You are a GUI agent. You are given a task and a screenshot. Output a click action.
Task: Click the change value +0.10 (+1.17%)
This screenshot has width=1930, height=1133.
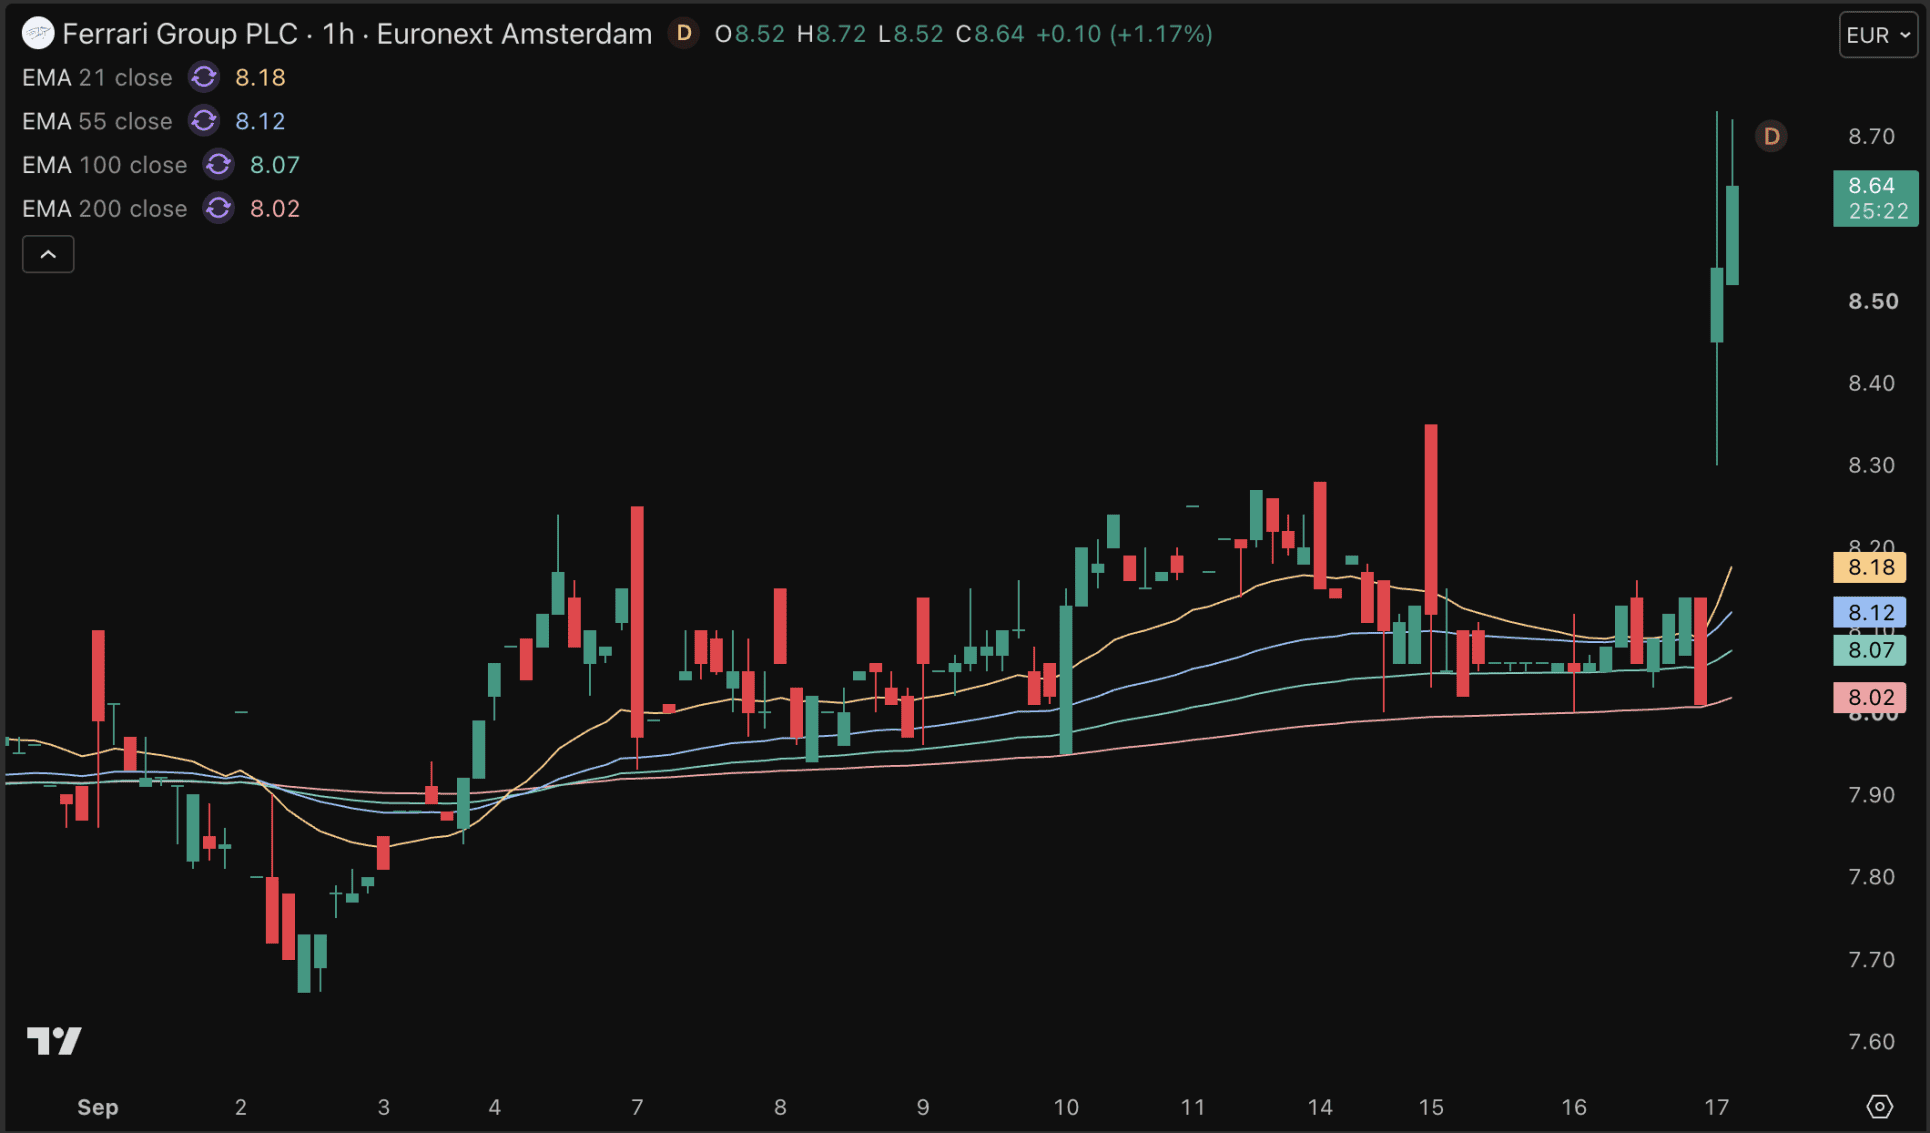point(1124,34)
